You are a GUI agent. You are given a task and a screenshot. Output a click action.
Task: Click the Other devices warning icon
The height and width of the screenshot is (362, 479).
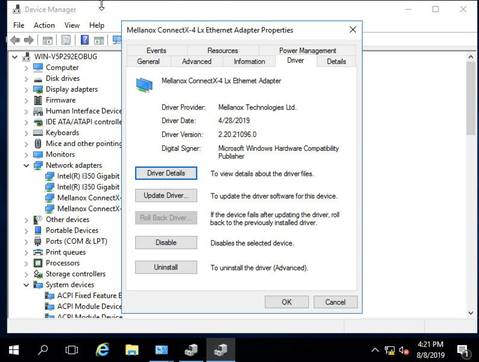pos(38,220)
